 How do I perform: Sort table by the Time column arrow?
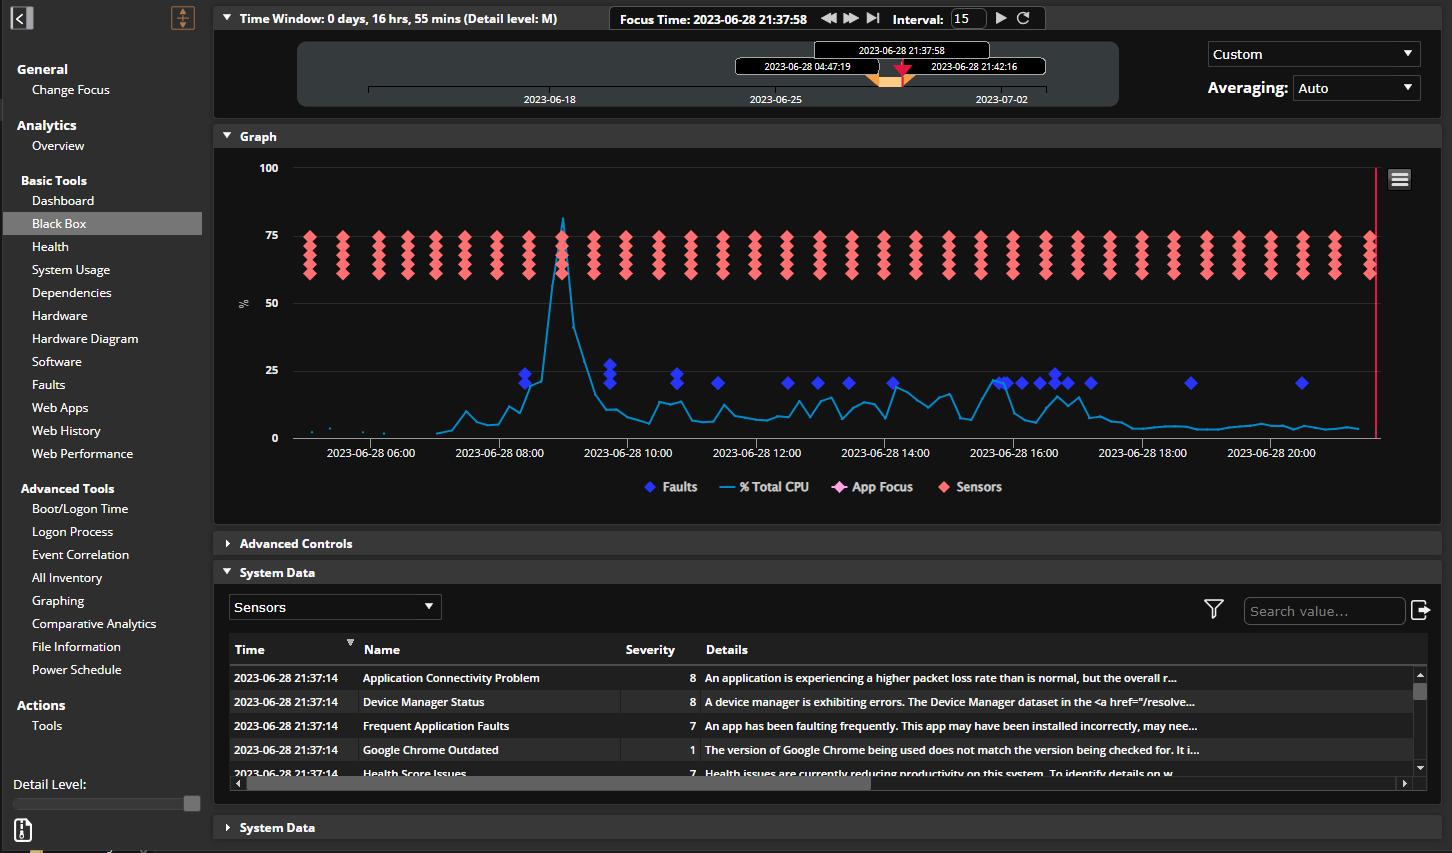click(350, 642)
